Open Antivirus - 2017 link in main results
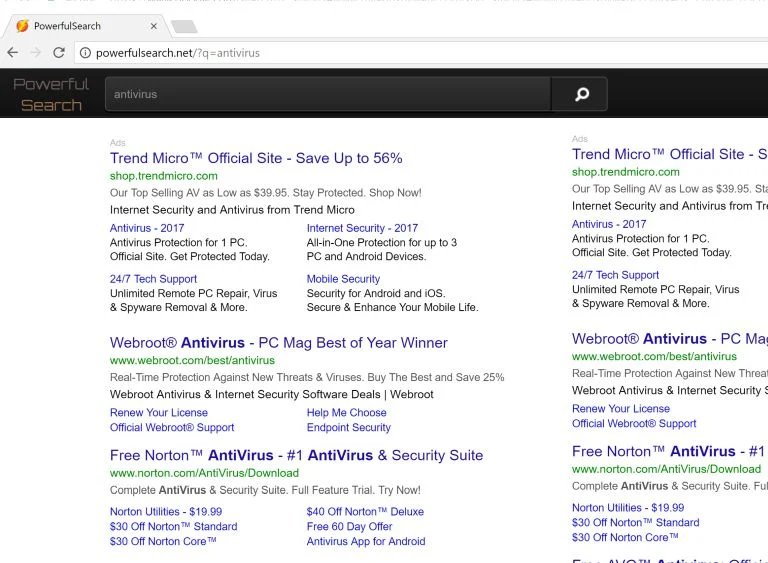 (x=147, y=228)
